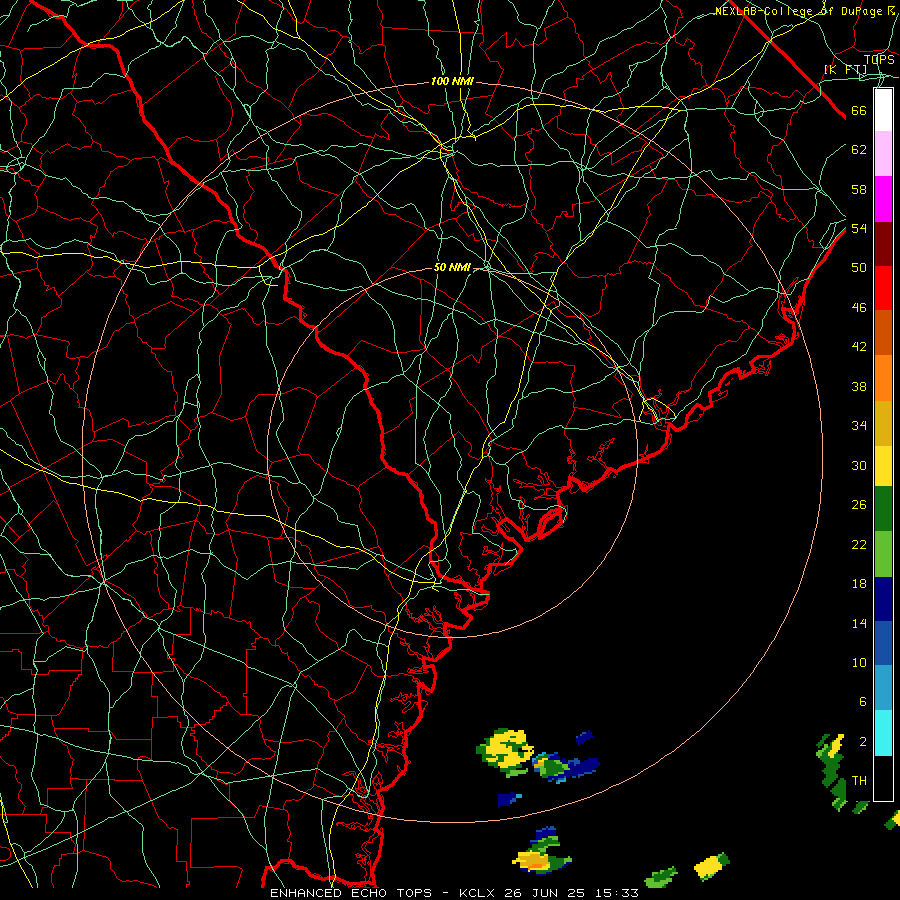This screenshot has height=900, width=900.
Task: Click the '22' scale value
Action: [859, 545]
